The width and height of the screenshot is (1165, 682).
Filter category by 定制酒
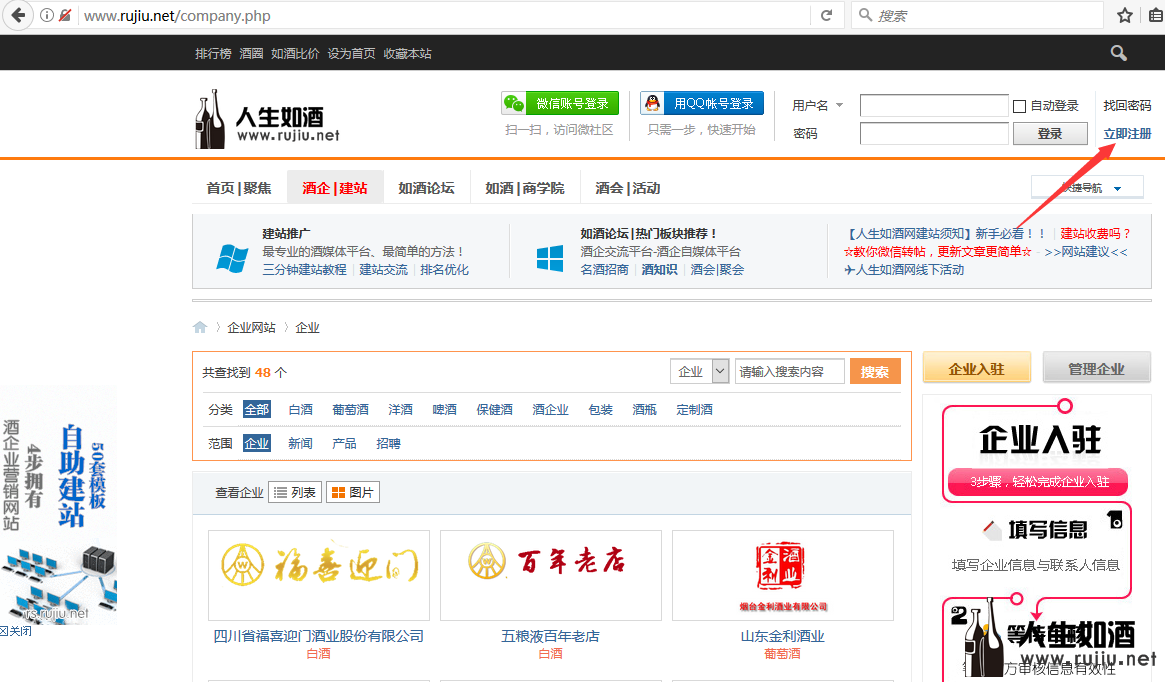tap(695, 409)
